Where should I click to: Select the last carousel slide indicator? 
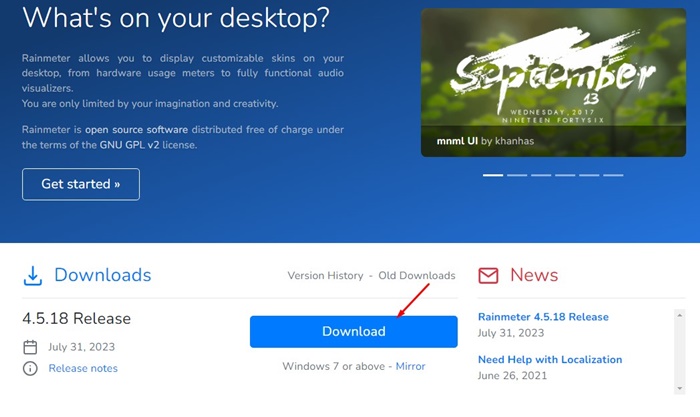(x=613, y=175)
